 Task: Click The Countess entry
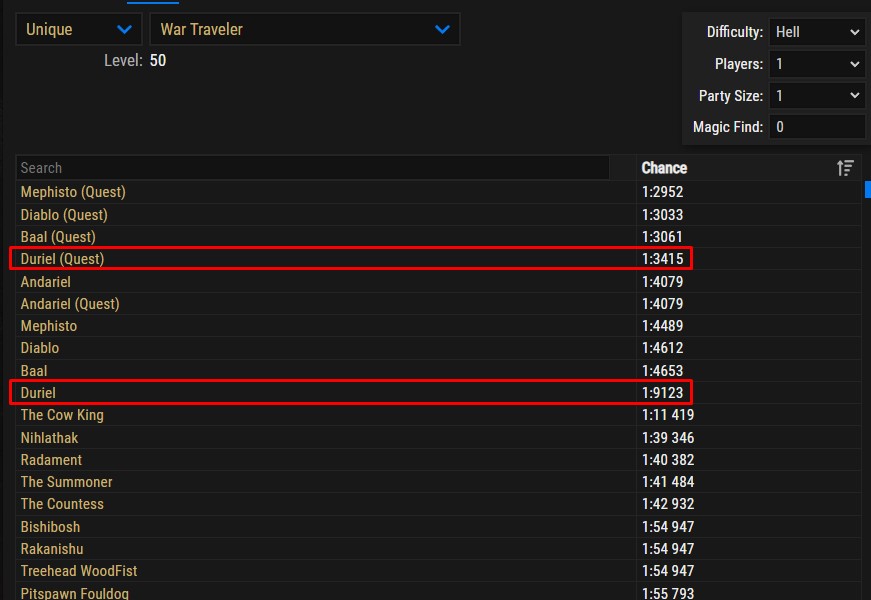pos(62,504)
